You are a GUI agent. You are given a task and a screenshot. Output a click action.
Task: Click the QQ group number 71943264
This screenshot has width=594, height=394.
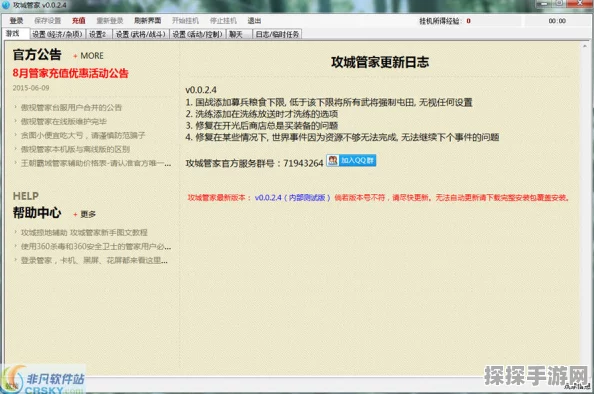tap(303, 163)
